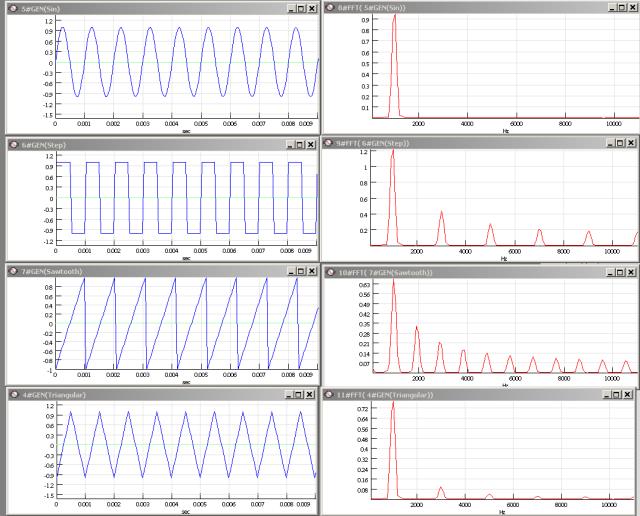Click the '2000' frequency label in Triangular FFT window

(416, 505)
